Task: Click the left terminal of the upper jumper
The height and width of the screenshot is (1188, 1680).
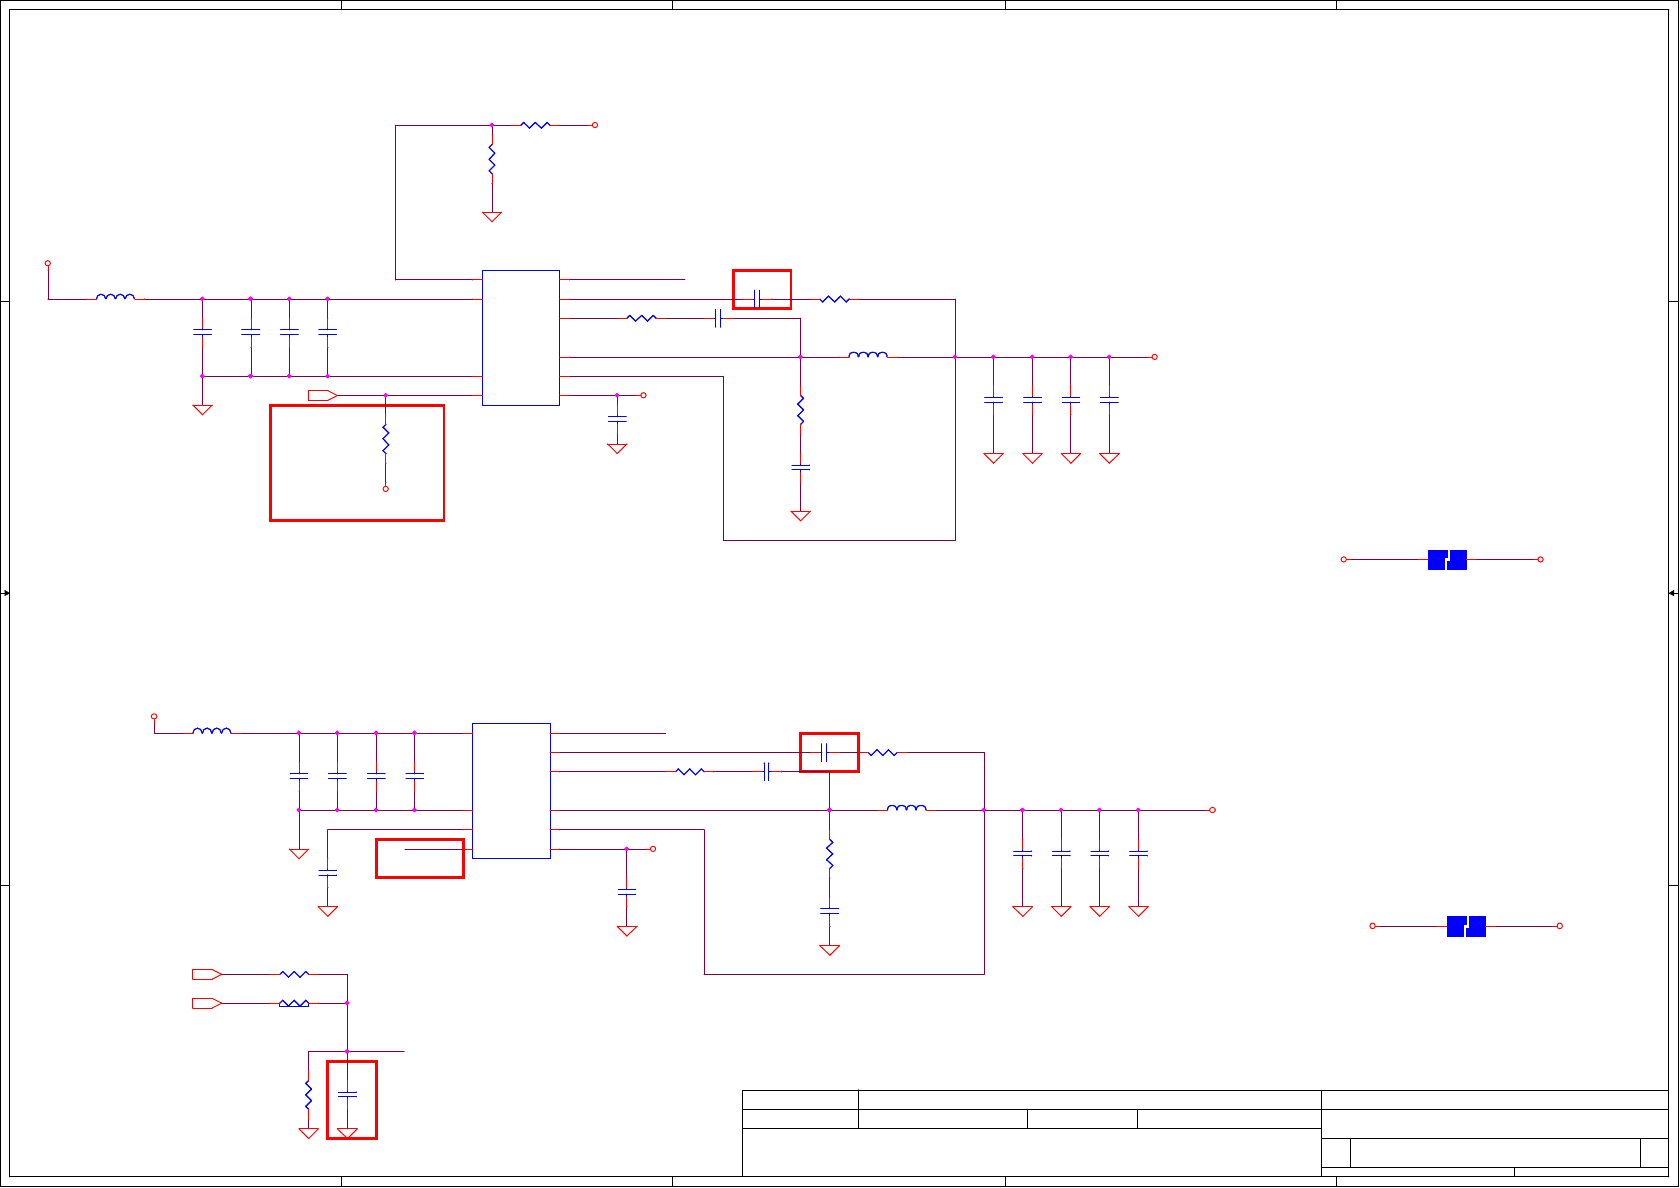Action: (x=1344, y=560)
